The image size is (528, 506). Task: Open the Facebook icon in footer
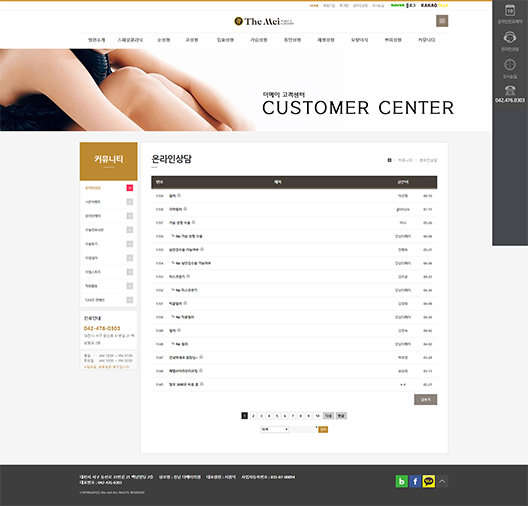(x=415, y=481)
